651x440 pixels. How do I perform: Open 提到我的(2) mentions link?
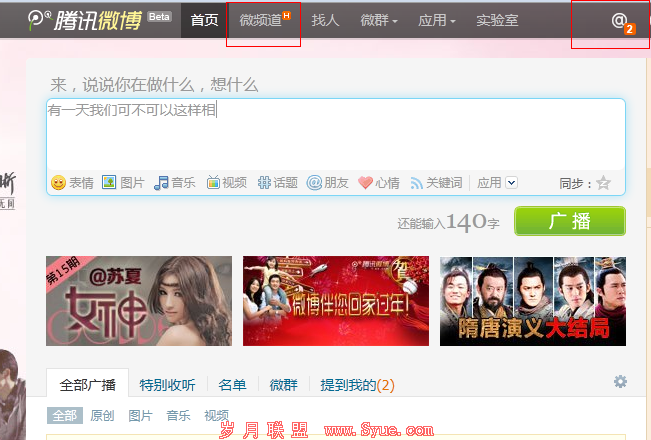point(357,385)
